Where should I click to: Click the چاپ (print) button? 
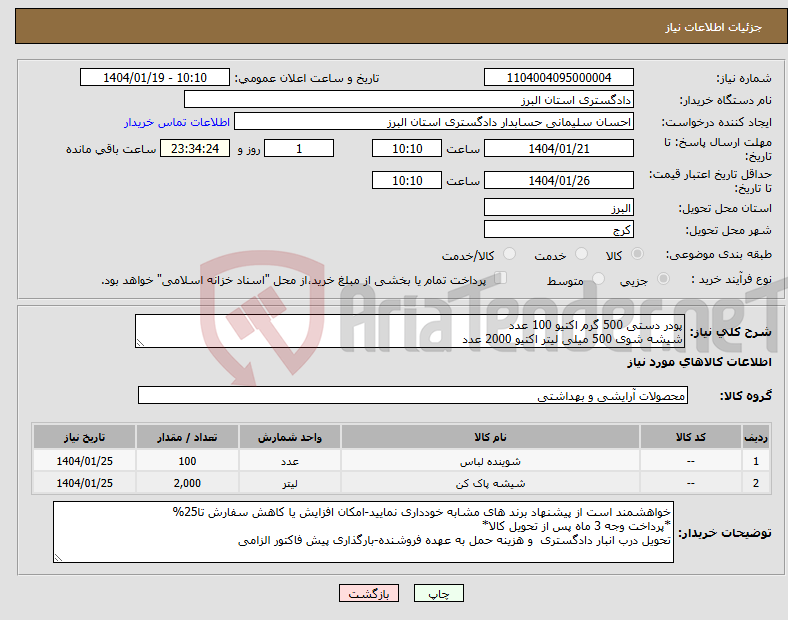coord(438,593)
